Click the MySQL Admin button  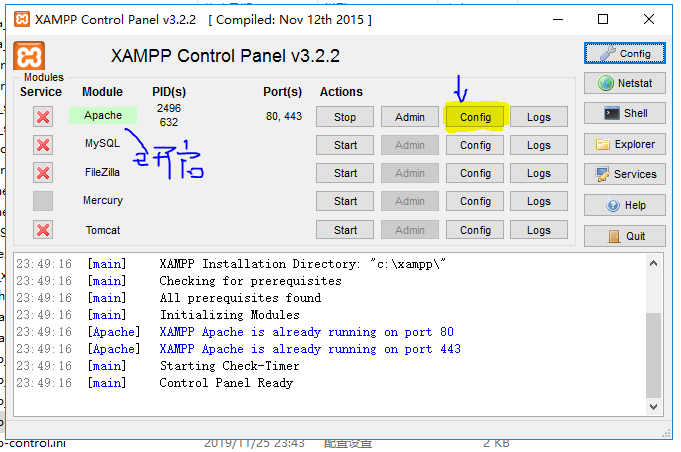(x=410, y=145)
